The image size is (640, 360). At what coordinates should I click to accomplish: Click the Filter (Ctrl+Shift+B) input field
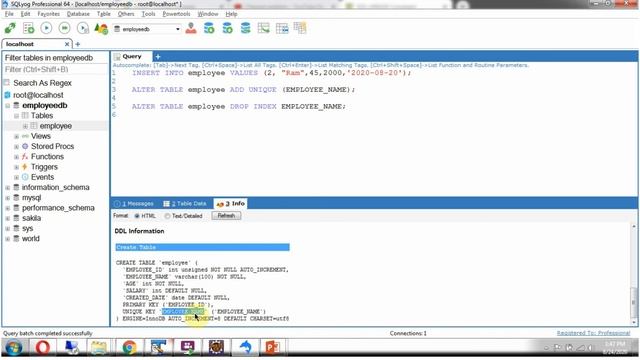pyautogui.click(x=56, y=70)
